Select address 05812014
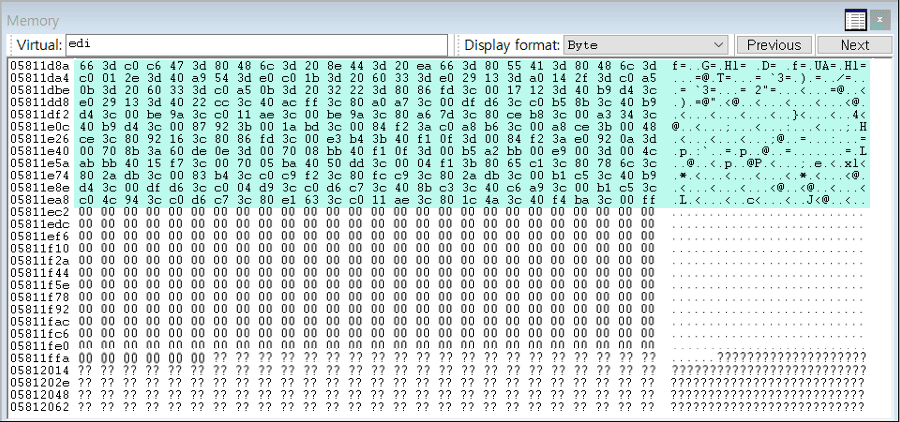 coord(40,371)
